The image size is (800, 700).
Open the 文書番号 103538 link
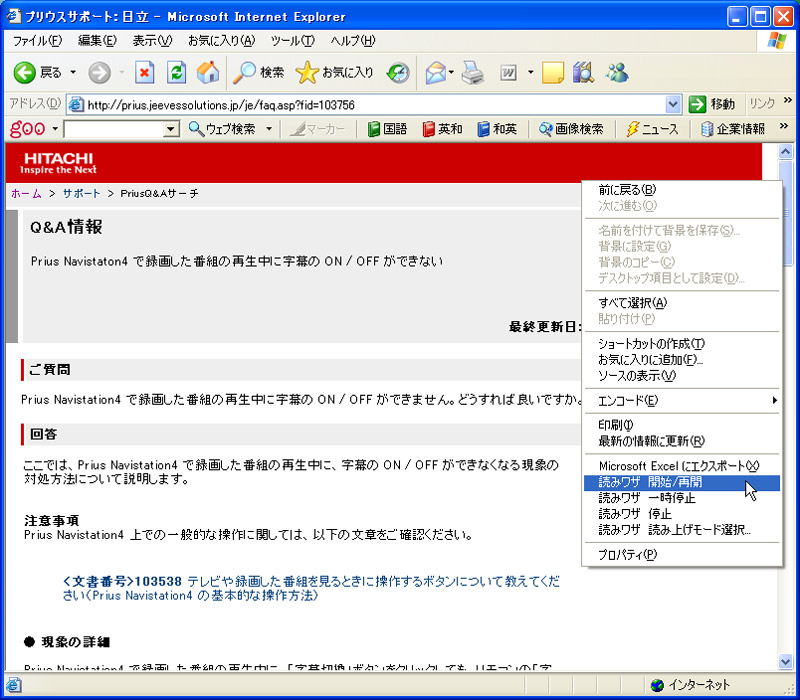click(x=311, y=588)
